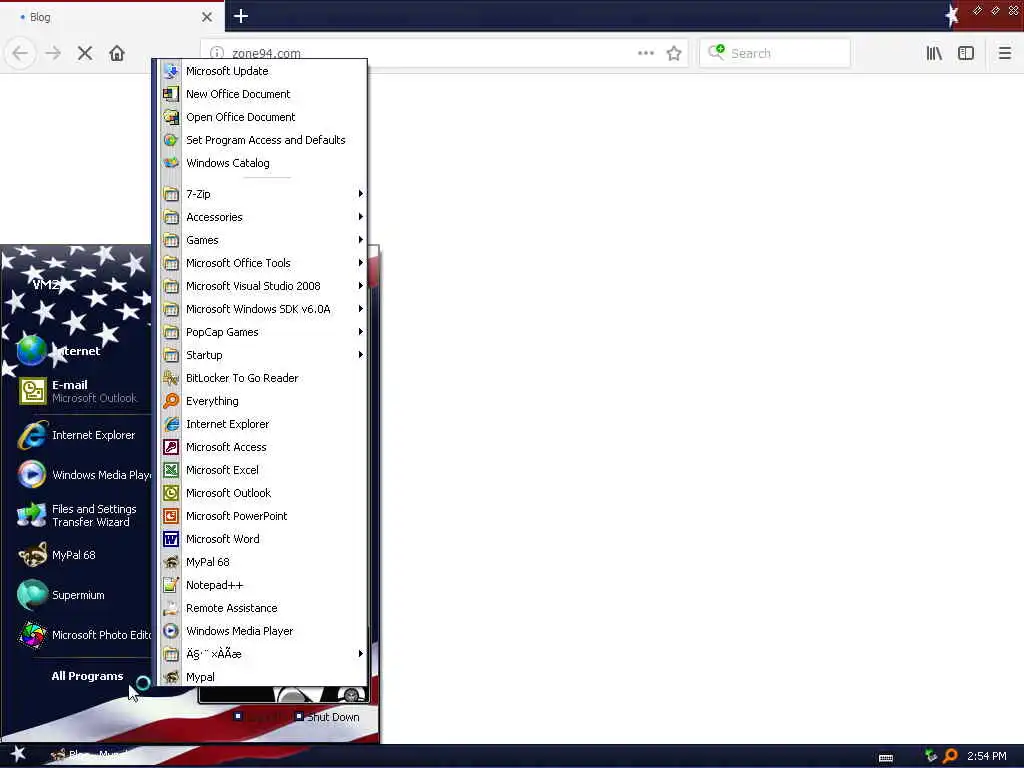
Task: Expand Microsoft Windows SDK v6.0A folder
Action: point(263,309)
